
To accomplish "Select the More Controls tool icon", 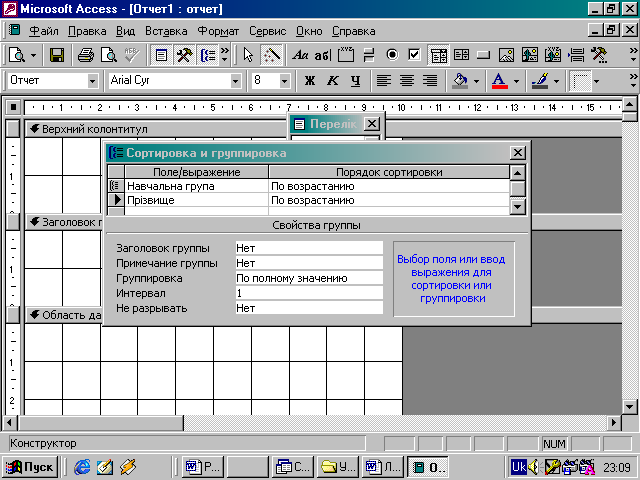I will pos(599,55).
